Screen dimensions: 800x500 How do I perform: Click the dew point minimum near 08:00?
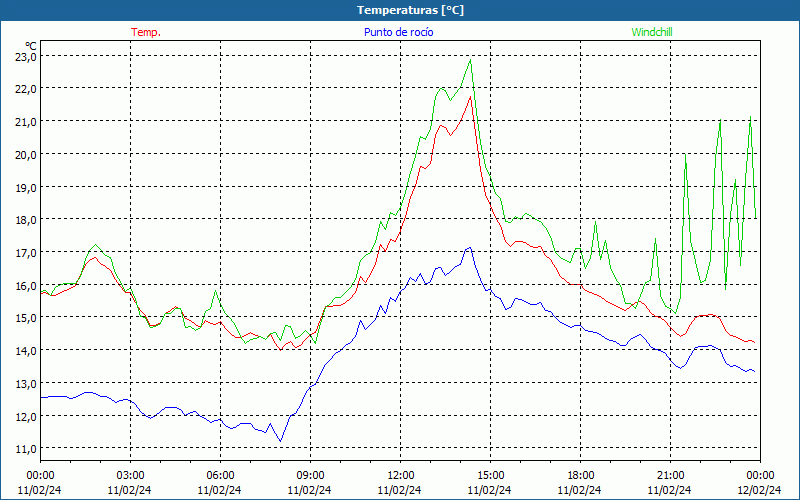pos(280,441)
